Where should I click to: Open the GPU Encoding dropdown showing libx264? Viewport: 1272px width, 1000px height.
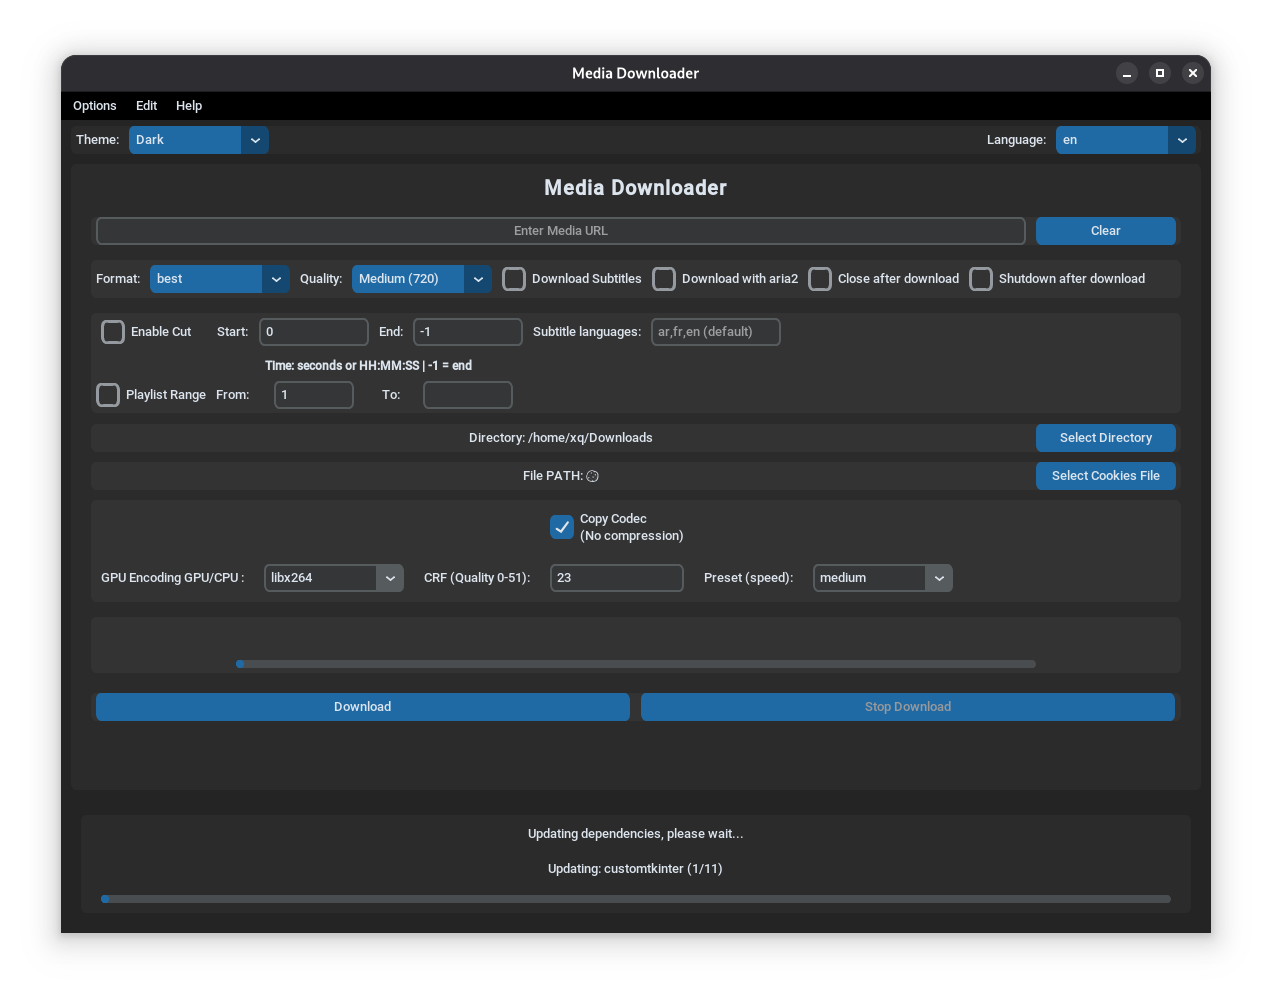[334, 578]
